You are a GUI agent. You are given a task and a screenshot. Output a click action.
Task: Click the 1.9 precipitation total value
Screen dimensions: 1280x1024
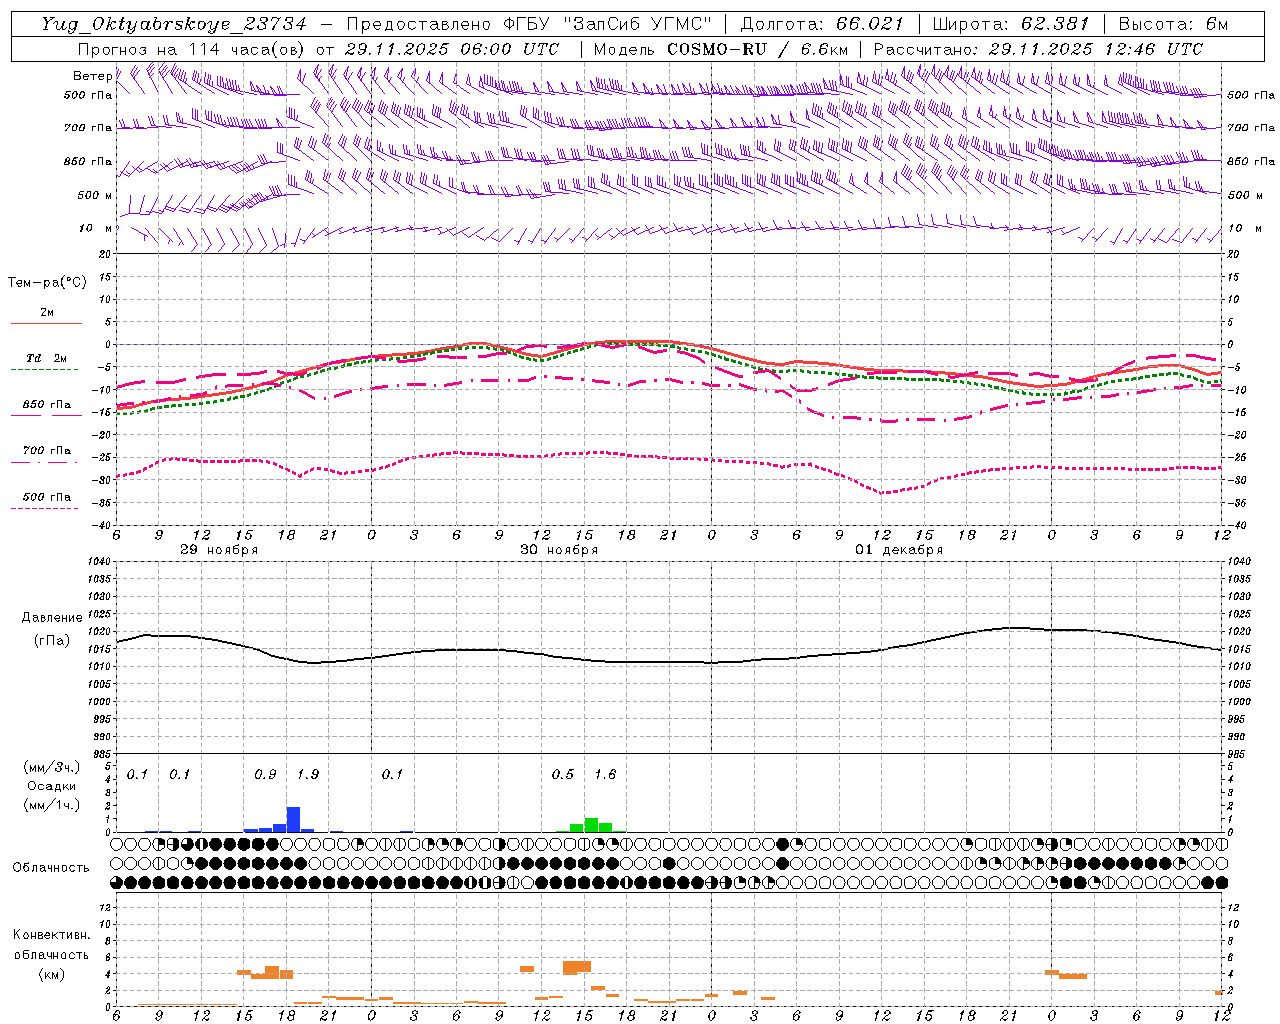308,775
